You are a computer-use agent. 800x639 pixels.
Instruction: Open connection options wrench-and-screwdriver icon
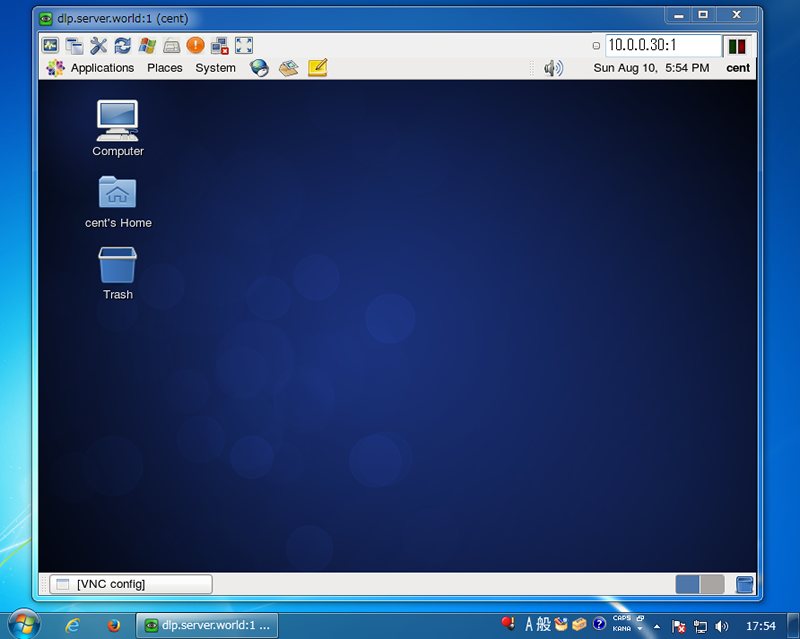(x=98, y=45)
